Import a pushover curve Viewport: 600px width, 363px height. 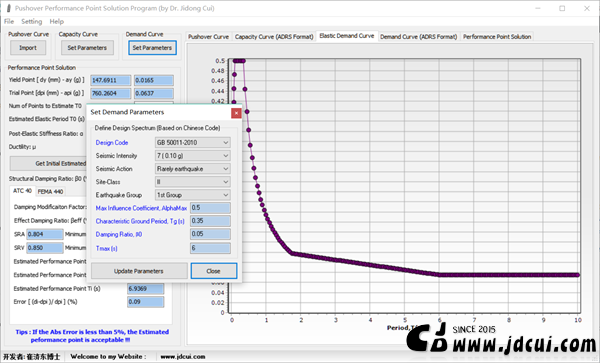tap(28, 48)
